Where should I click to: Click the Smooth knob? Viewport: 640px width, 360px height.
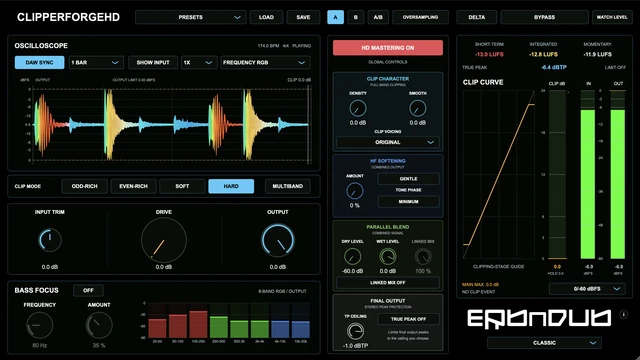(418, 109)
